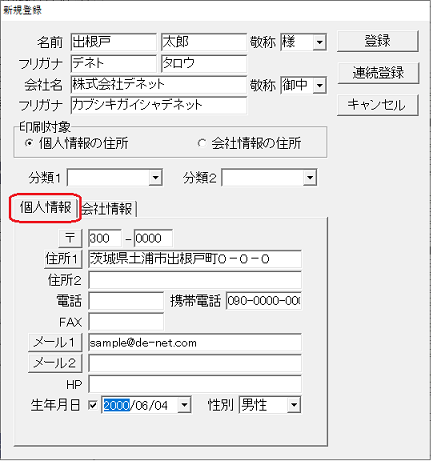Click the 住所1 button
Image resolution: width=433 pixels, height=461 pixels.
tap(63, 259)
